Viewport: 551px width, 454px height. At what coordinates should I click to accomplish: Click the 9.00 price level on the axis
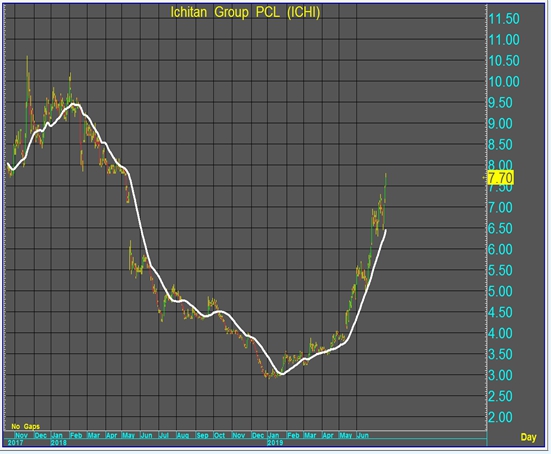click(x=501, y=123)
